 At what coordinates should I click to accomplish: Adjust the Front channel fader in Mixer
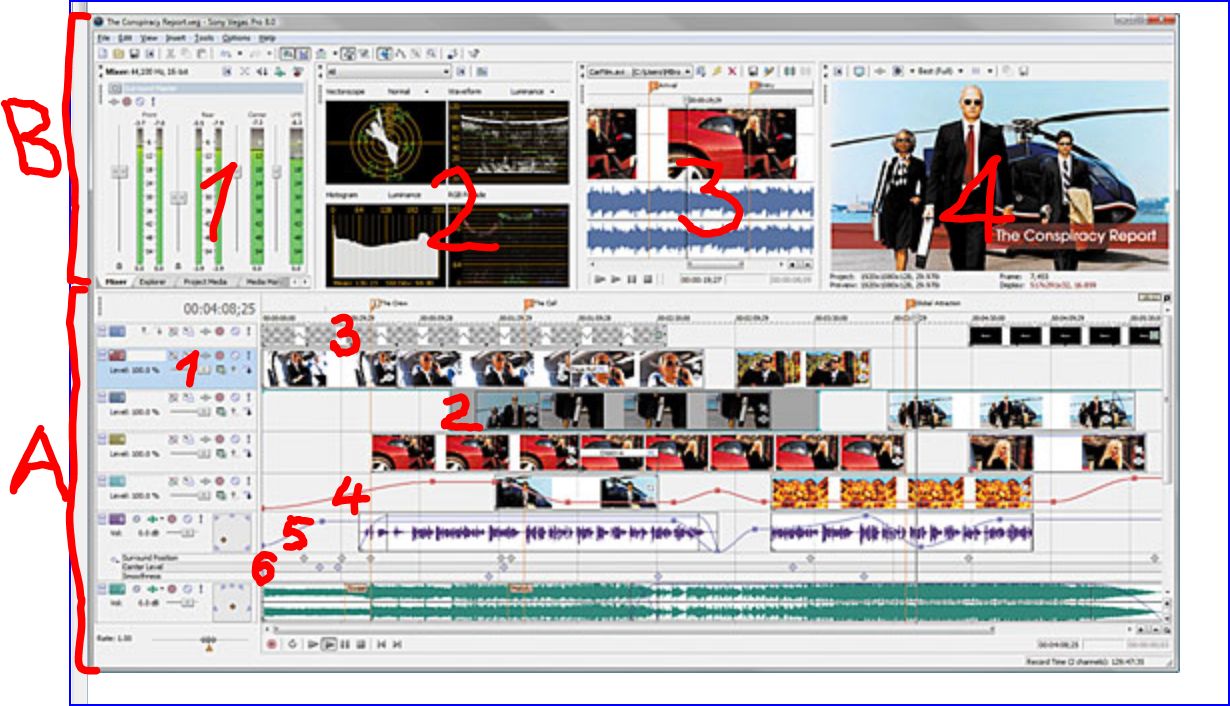(x=119, y=171)
